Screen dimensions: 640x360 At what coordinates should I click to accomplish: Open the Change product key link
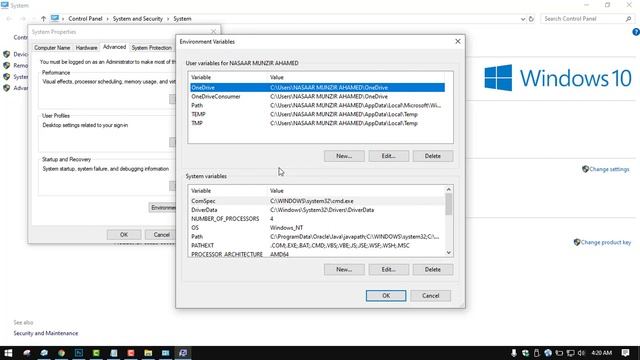[606, 242]
